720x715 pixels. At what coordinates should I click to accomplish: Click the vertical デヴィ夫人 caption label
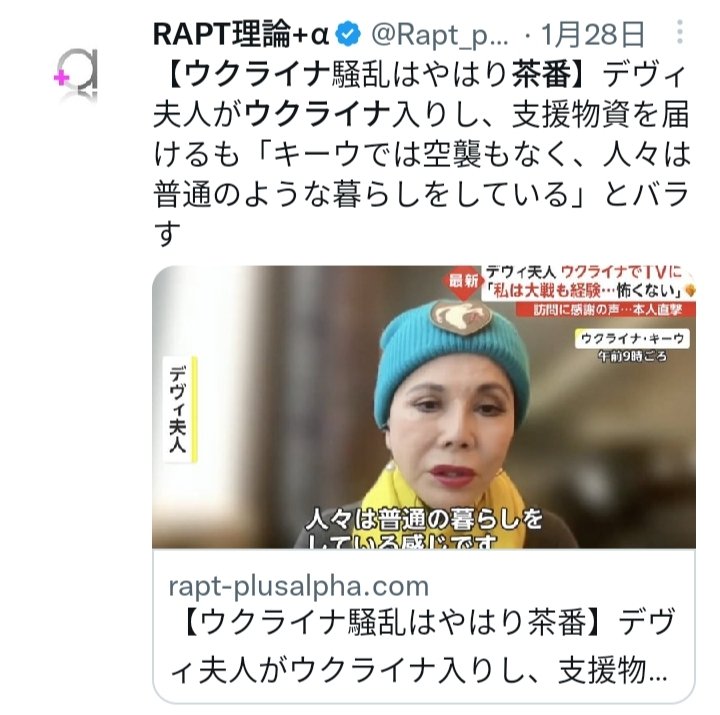(178, 409)
